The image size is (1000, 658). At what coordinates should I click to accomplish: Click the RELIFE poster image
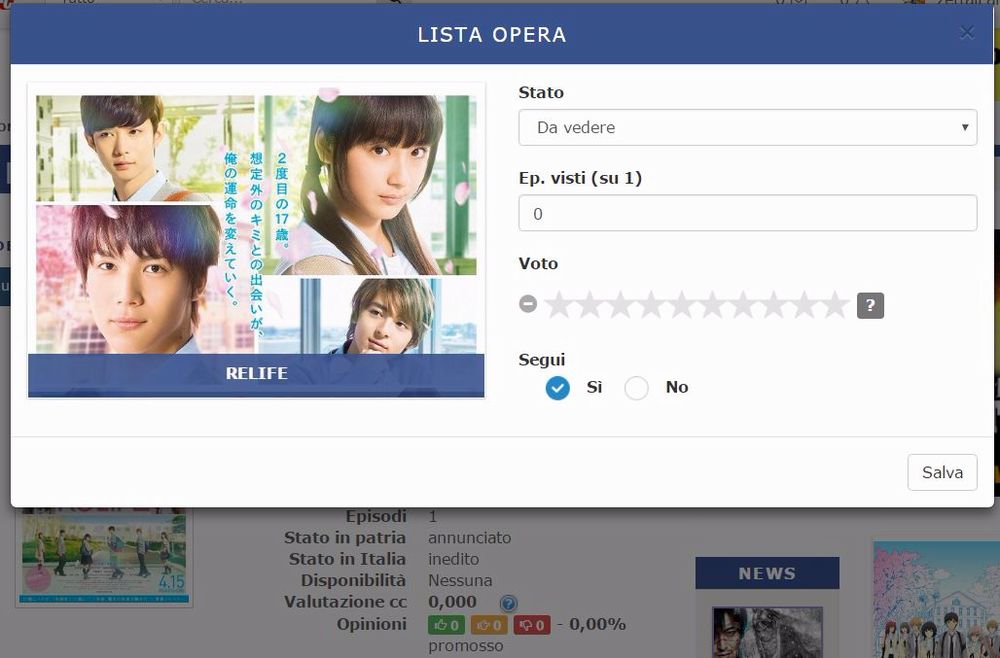[x=256, y=240]
